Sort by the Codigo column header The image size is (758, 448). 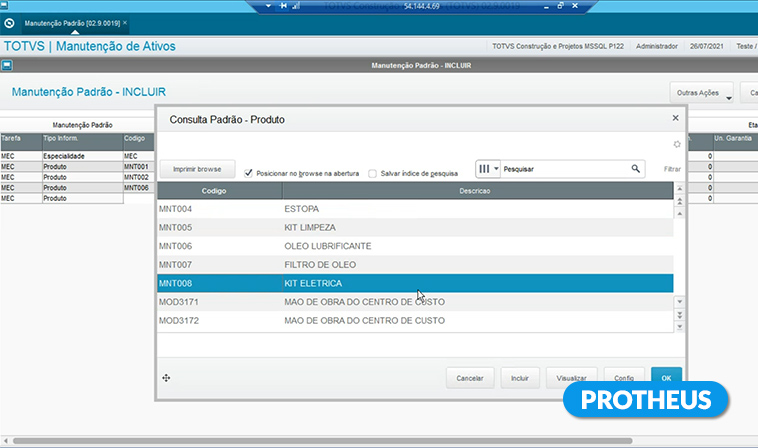point(219,190)
